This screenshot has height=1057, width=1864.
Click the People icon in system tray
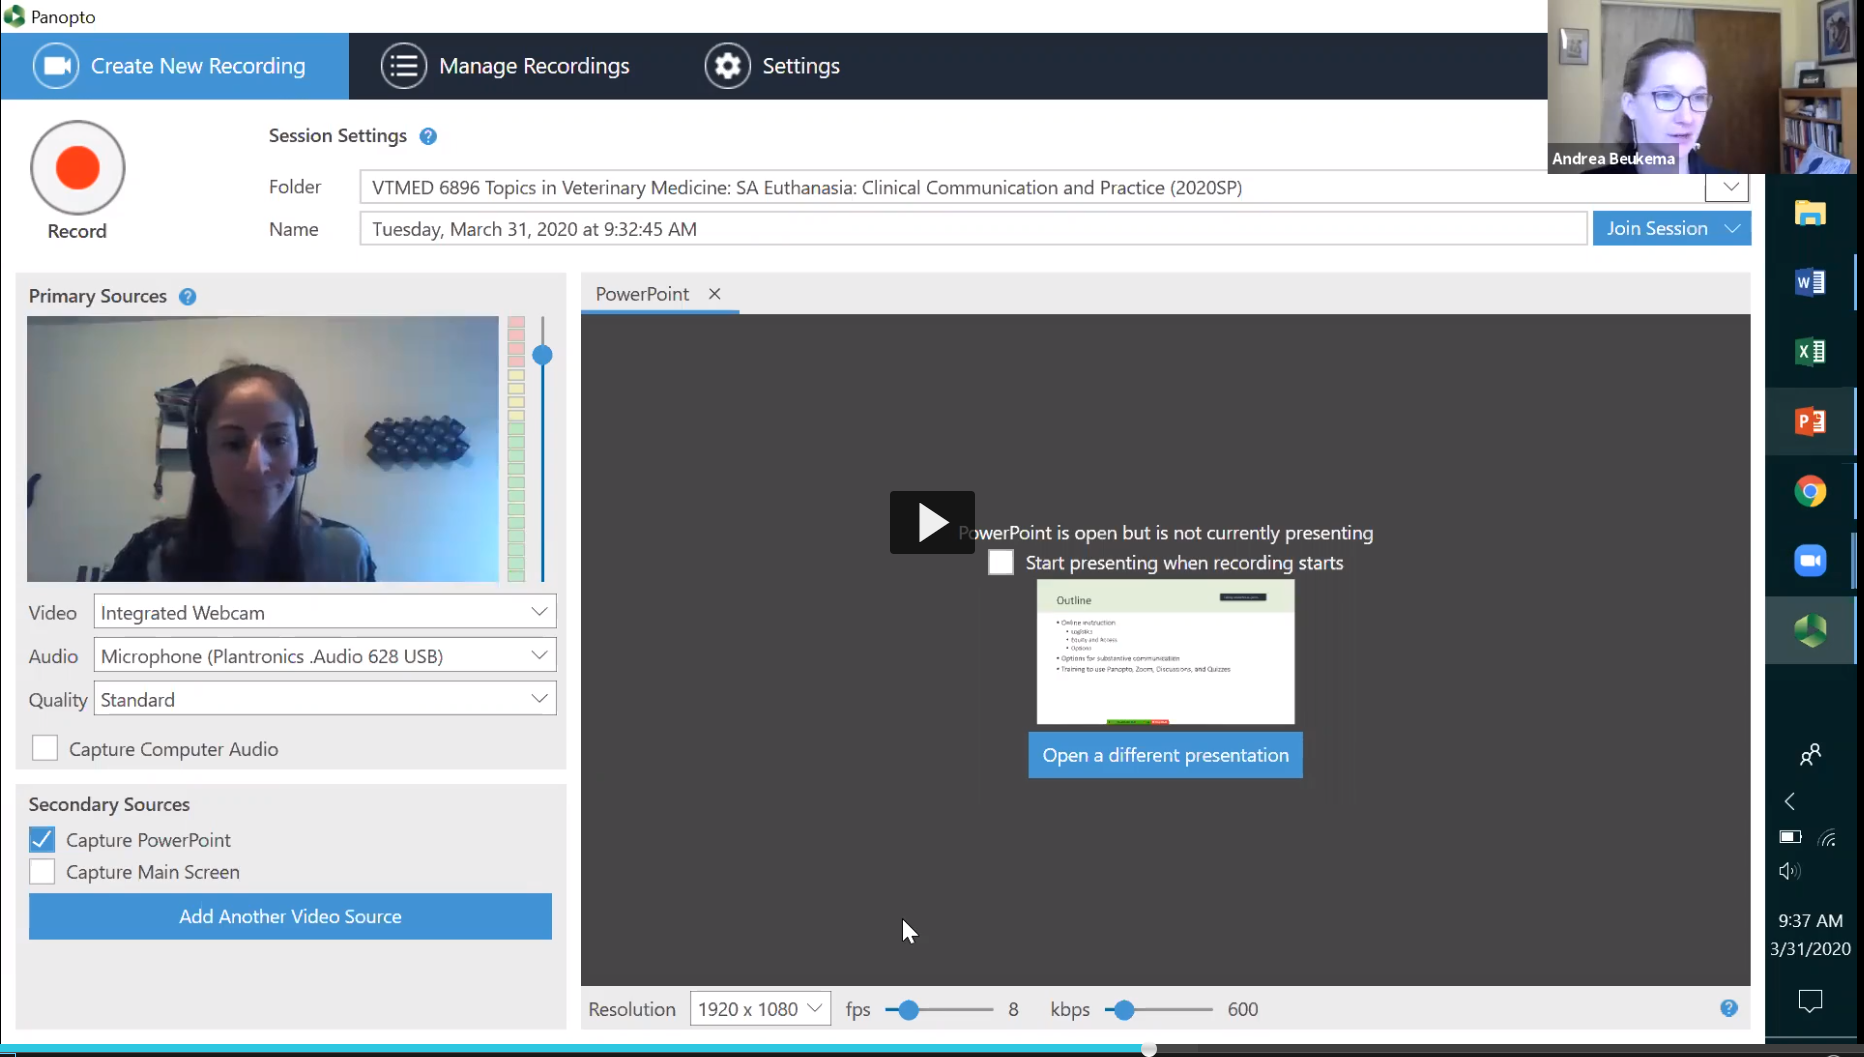pyautogui.click(x=1810, y=755)
